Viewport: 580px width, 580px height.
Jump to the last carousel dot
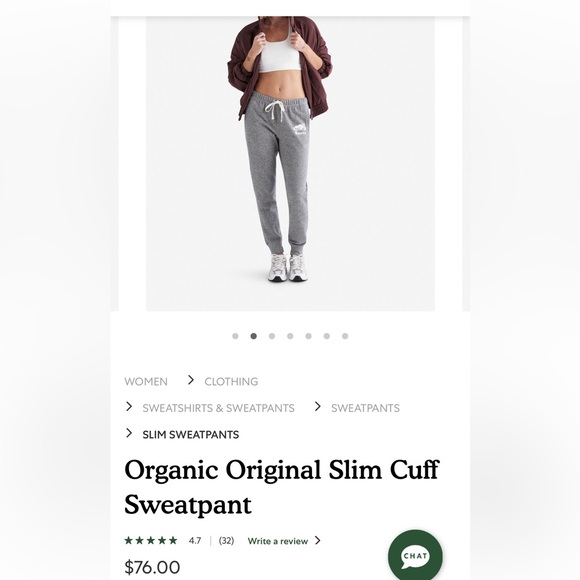345,336
